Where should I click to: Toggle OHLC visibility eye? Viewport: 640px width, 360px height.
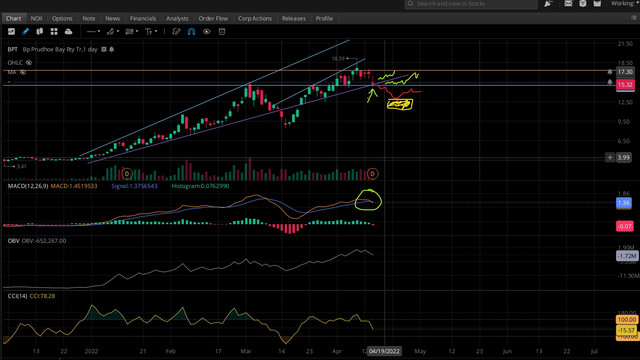[x=29, y=62]
